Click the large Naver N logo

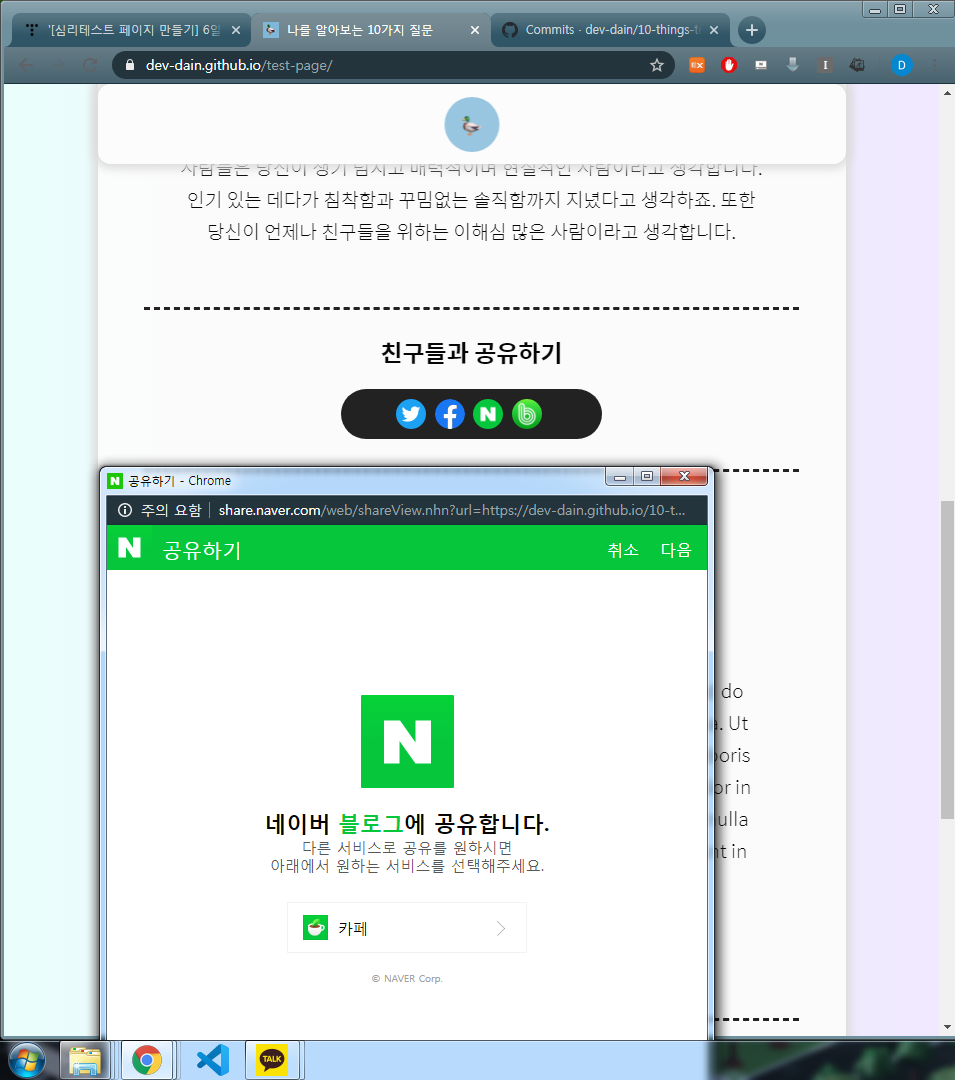click(408, 741)
